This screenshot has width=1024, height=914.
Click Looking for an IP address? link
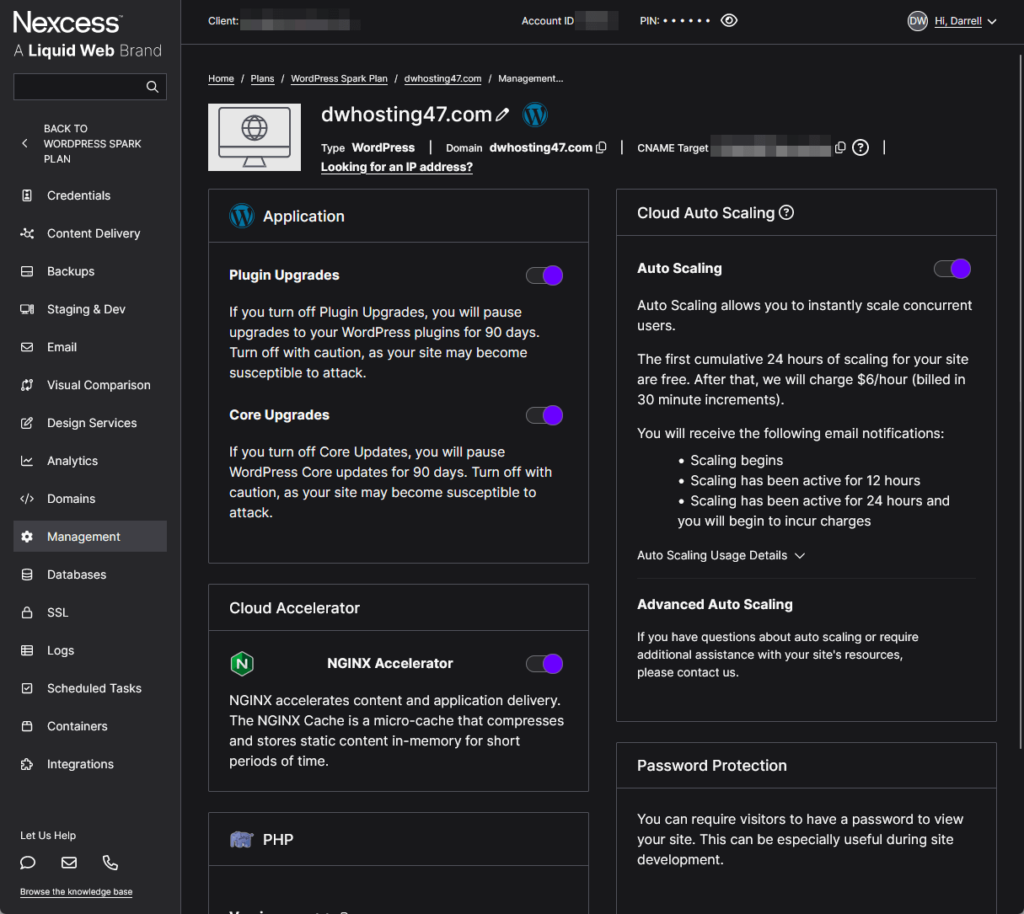pos(396,167)
